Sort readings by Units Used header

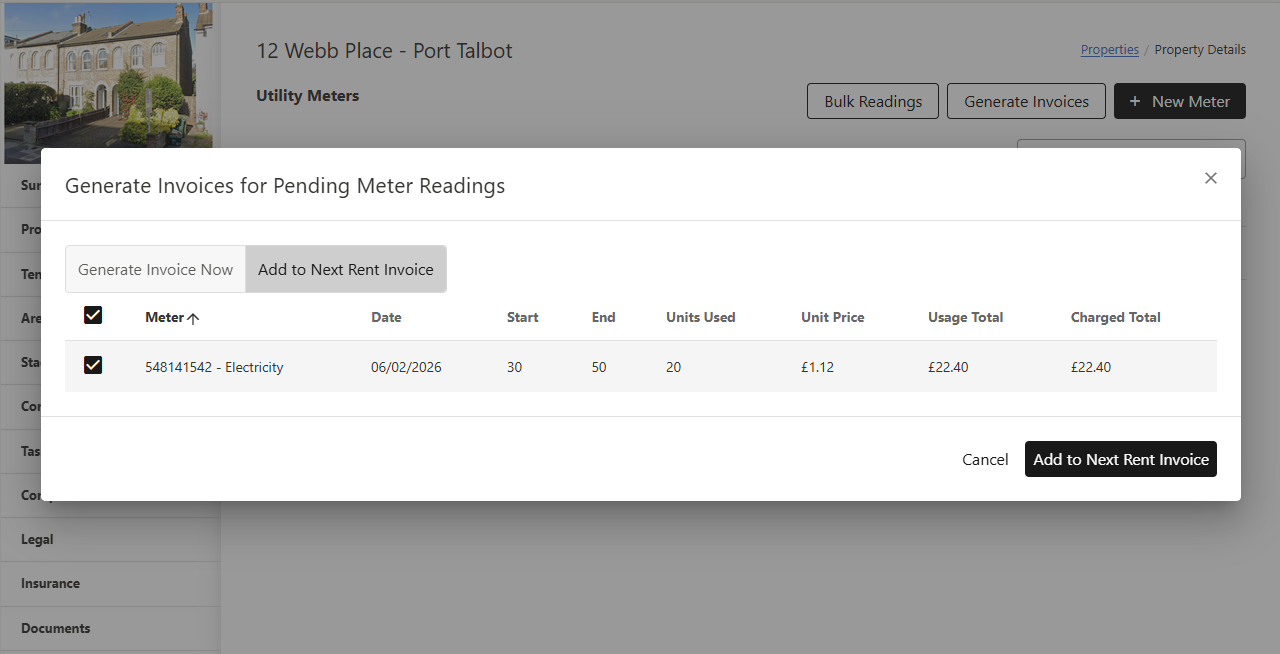(x=700, y=317)
